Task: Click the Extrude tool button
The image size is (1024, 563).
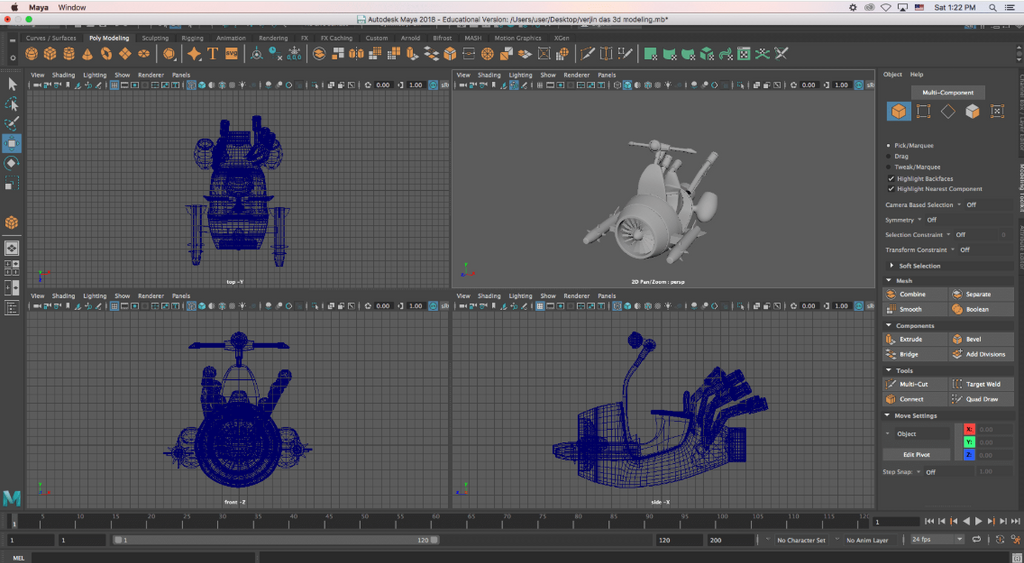Action: [911, 339]
